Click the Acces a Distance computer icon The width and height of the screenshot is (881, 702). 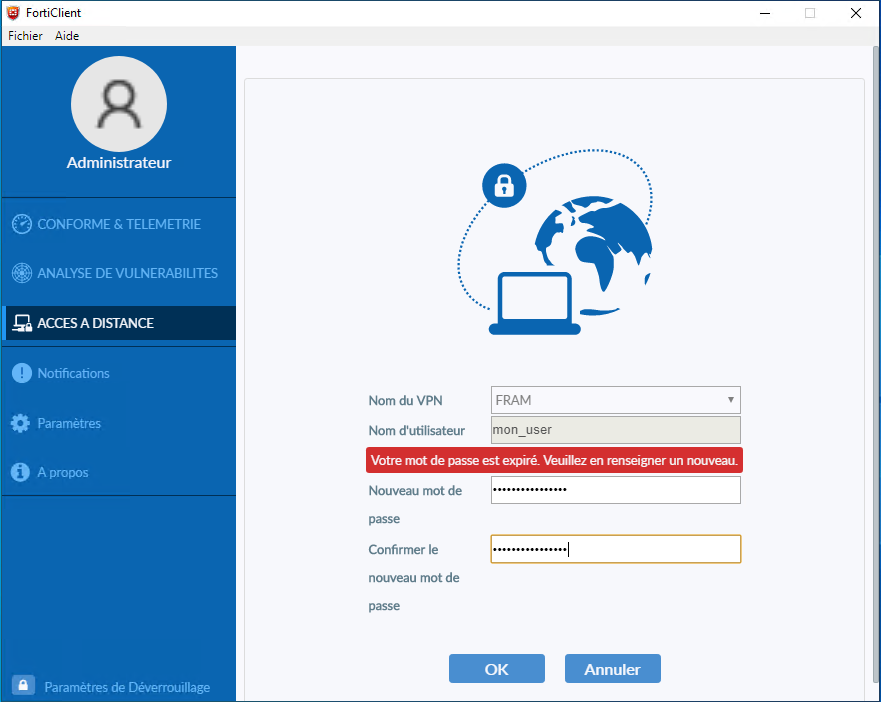tap(22, 323)
